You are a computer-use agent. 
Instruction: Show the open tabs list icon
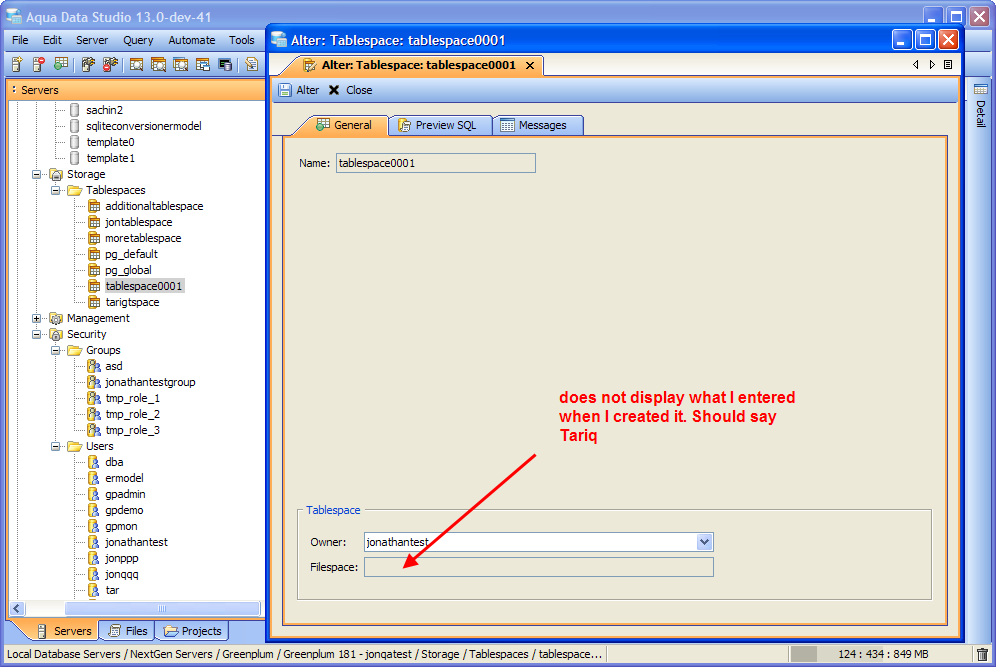tap(948, 65)
